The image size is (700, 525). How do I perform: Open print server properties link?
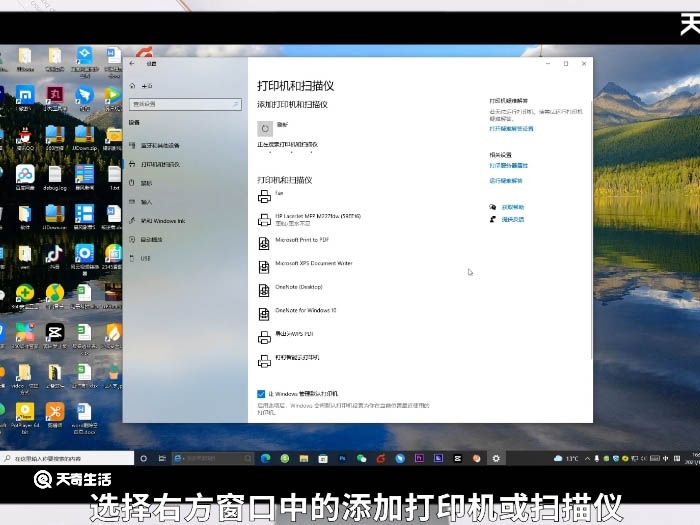[508, 166]
